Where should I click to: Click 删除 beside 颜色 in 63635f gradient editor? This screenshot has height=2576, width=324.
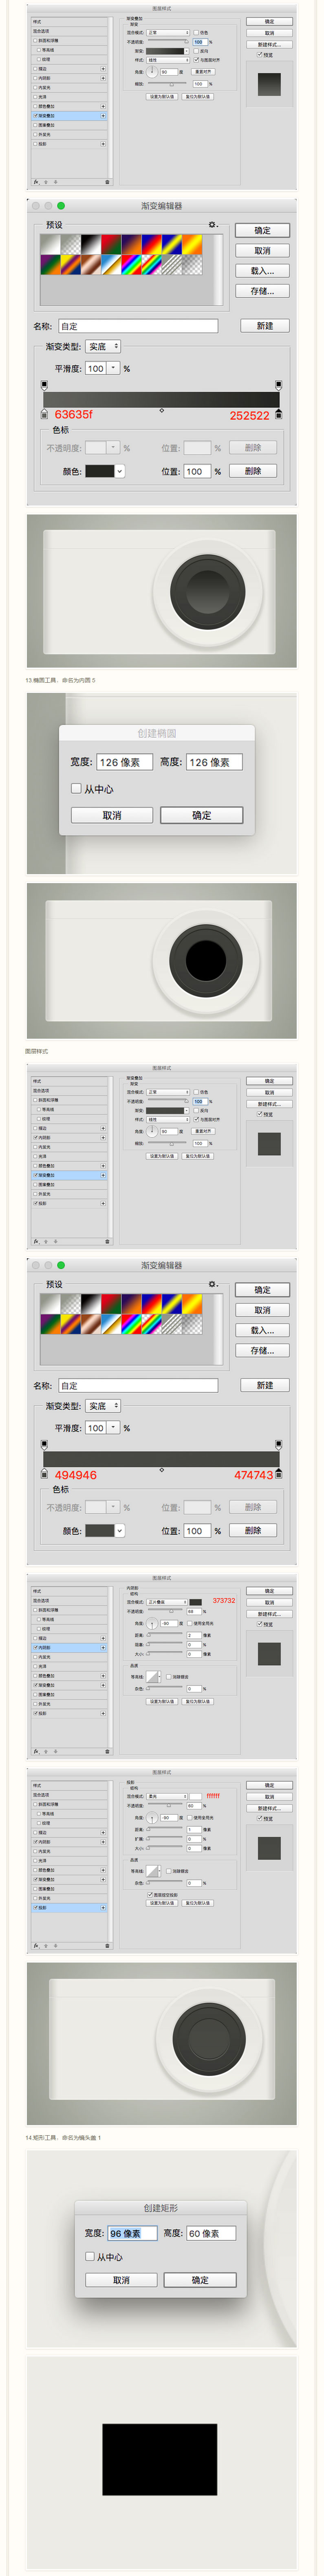point(253,471)
